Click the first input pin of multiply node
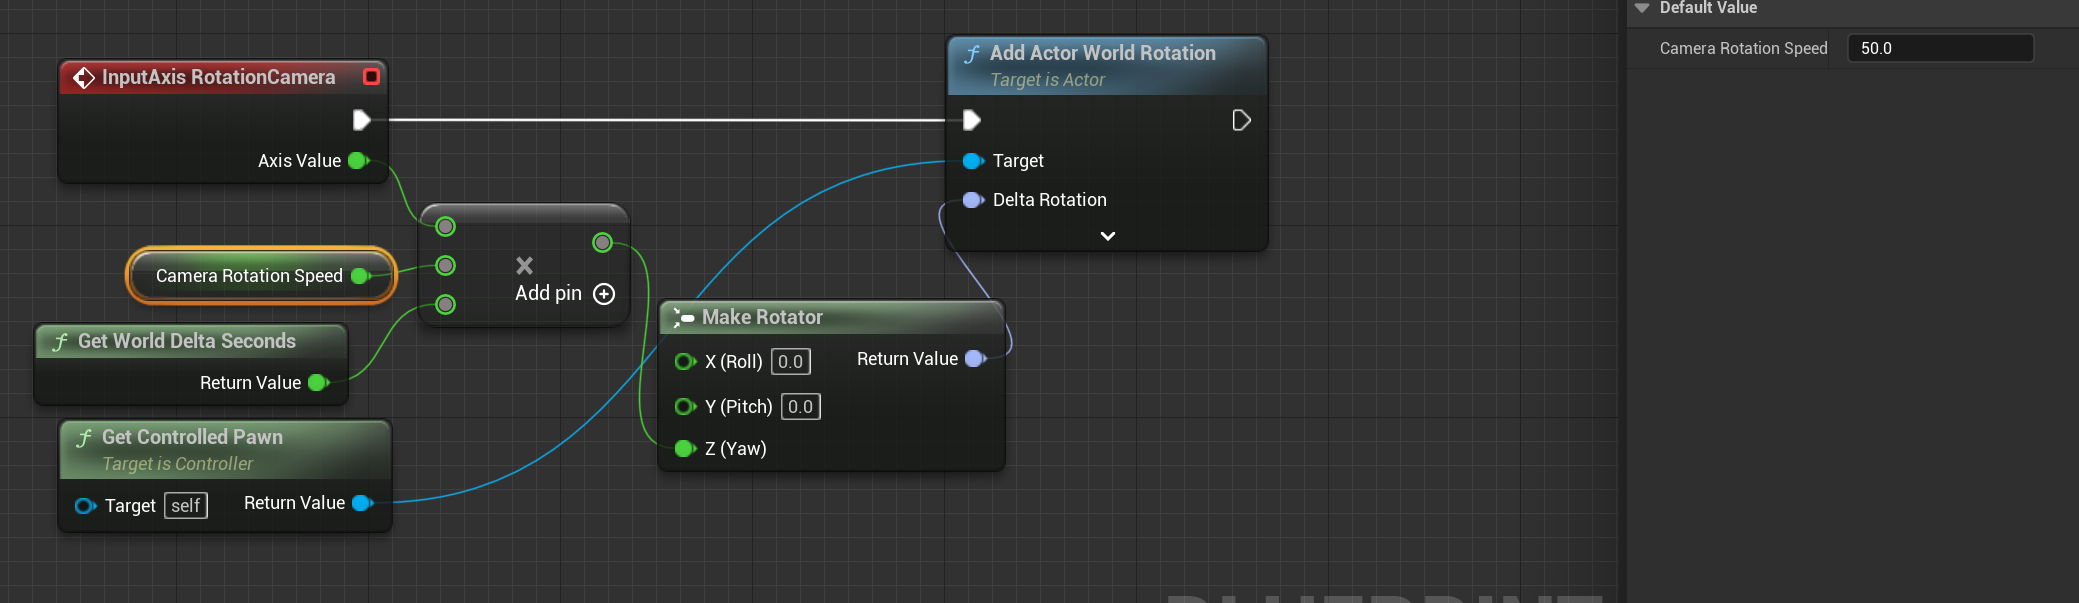 tap(446, 227)
